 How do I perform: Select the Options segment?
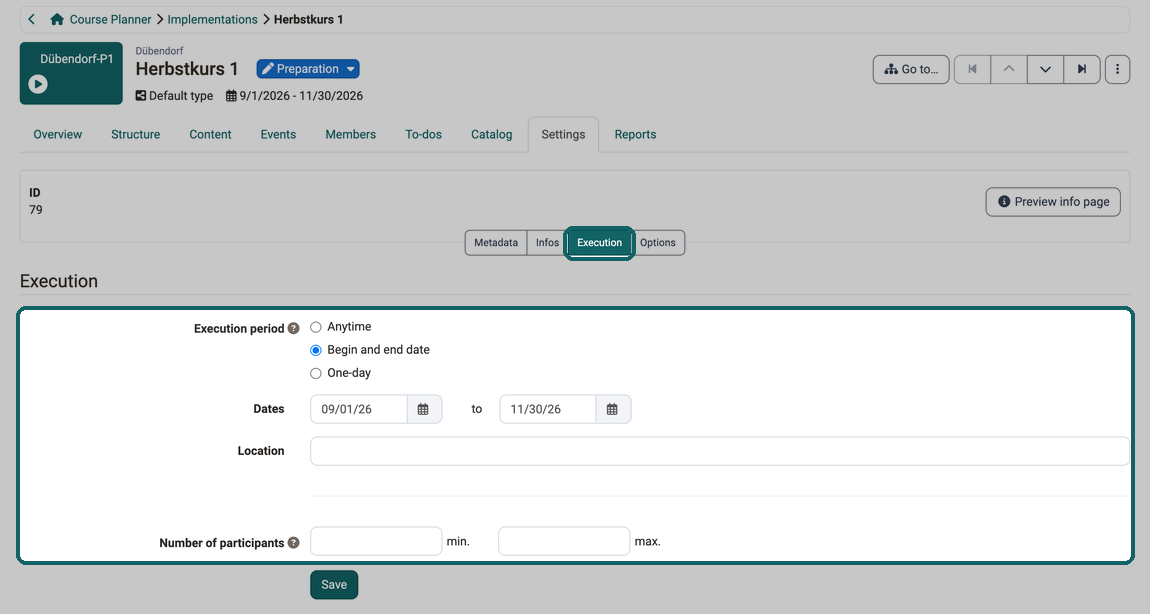(658, 243)
